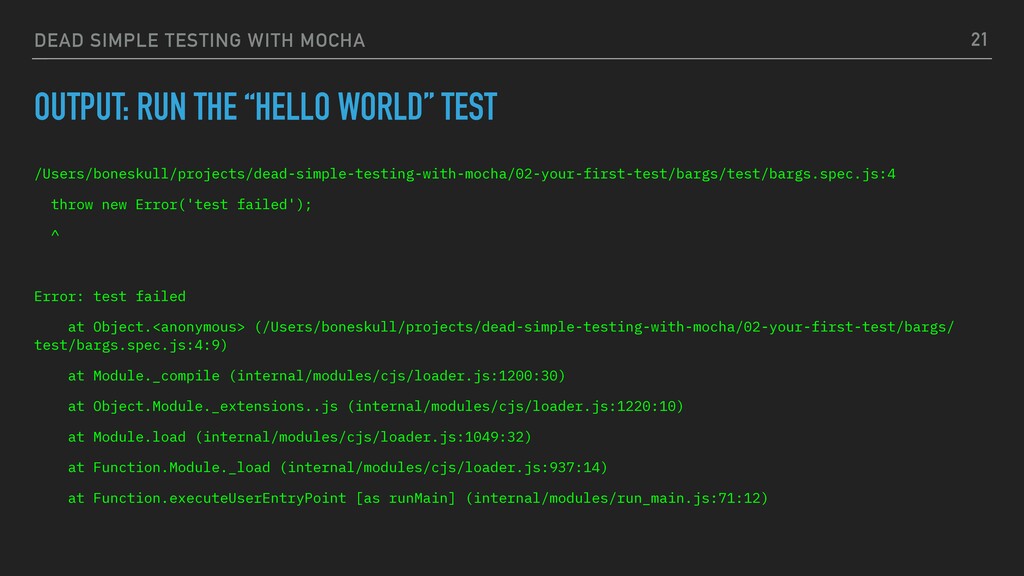
Task: Click the '[as runMain]' text
Action: pyautogui.click(x=406, y=498)
